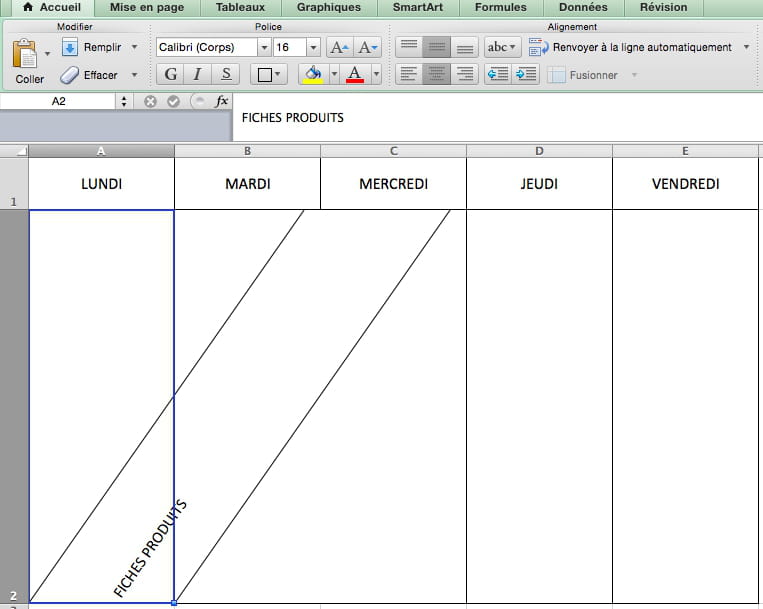Open the abc text orientation menu

tap(502, 47)
